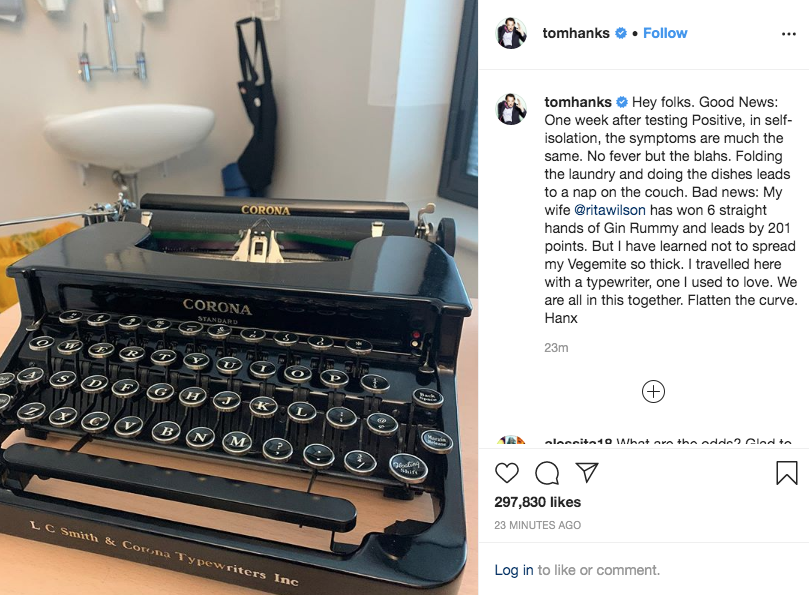
Task: Save the post using bookmark icon
Action: coord(787,472)
